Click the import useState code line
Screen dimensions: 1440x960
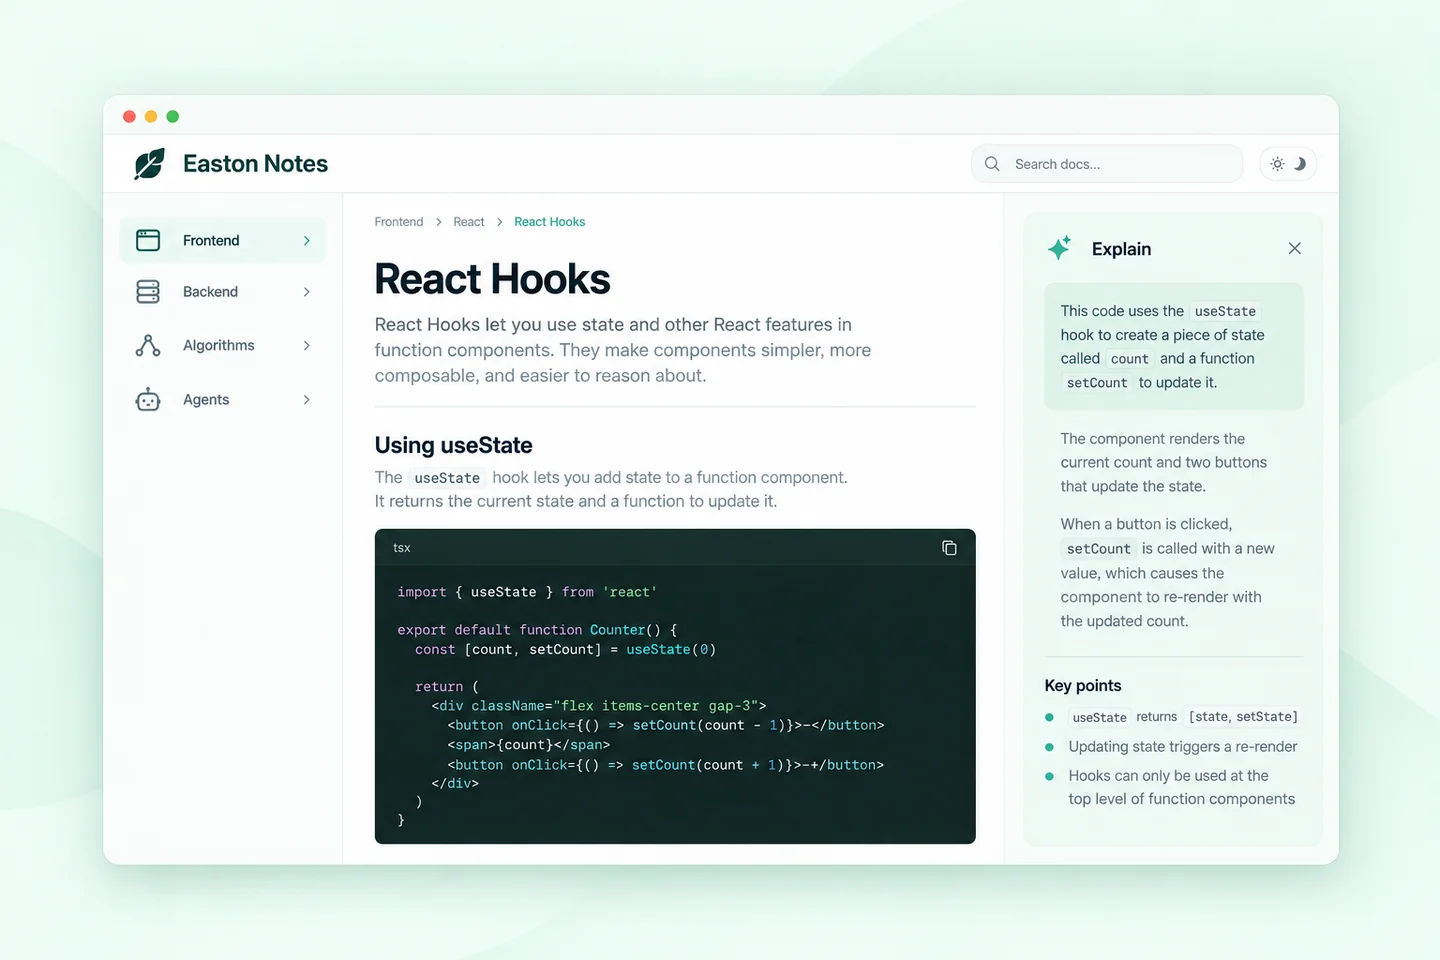point(527,592)
